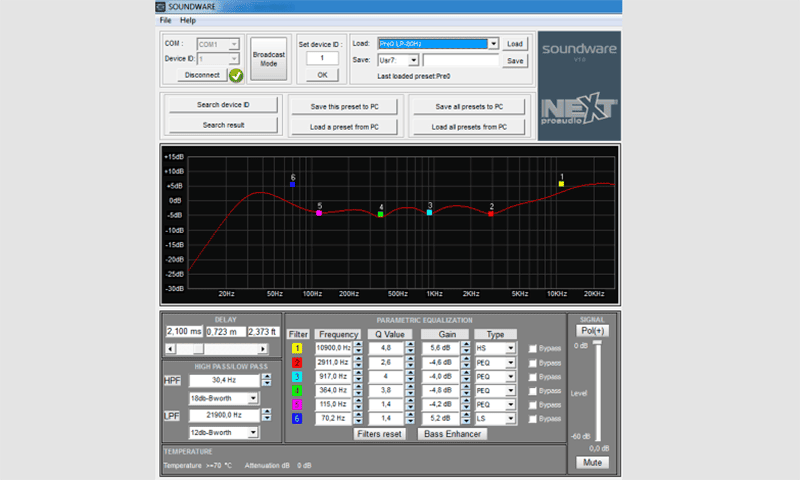Click EQ graph node 4 green marker
Image resolution: width=800 pixels, height=480 pixels.
coord(381,214)
